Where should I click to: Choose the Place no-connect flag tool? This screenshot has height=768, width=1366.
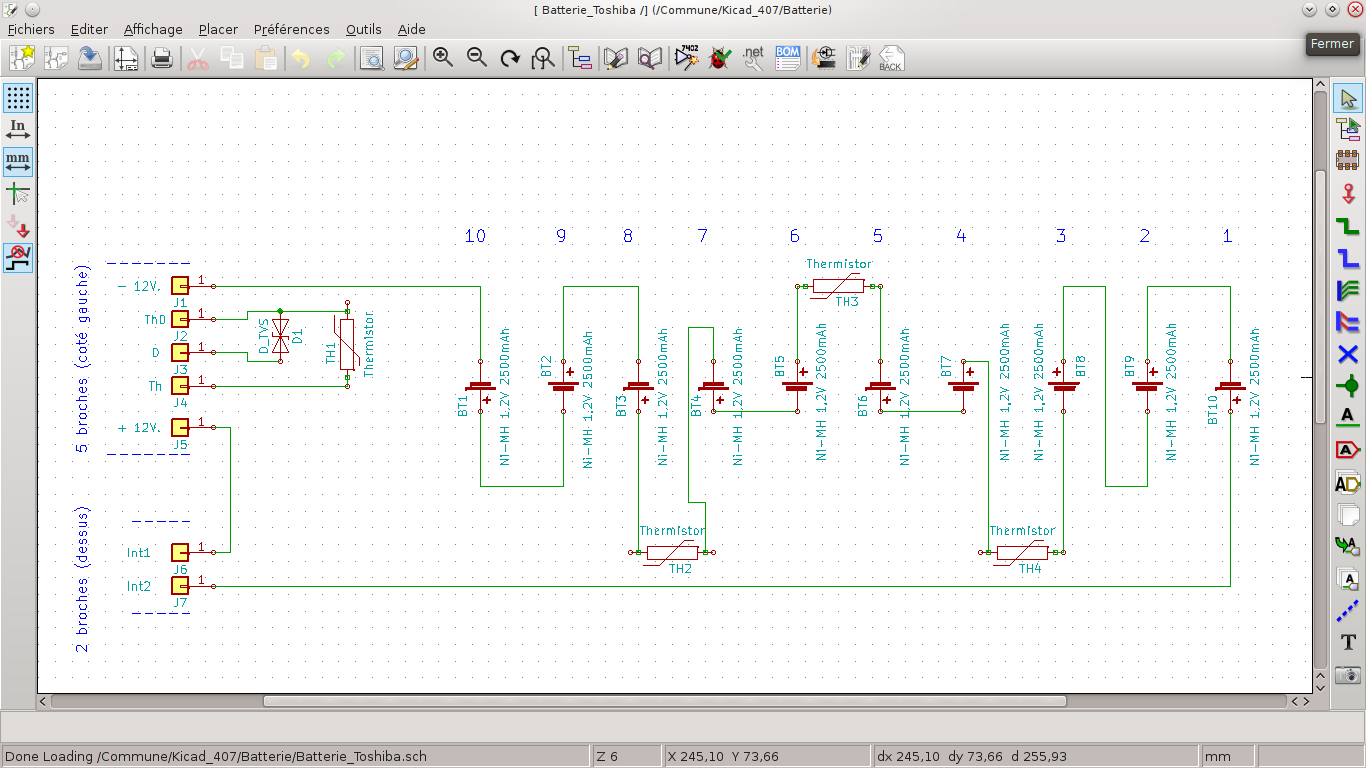point(1348,353)
